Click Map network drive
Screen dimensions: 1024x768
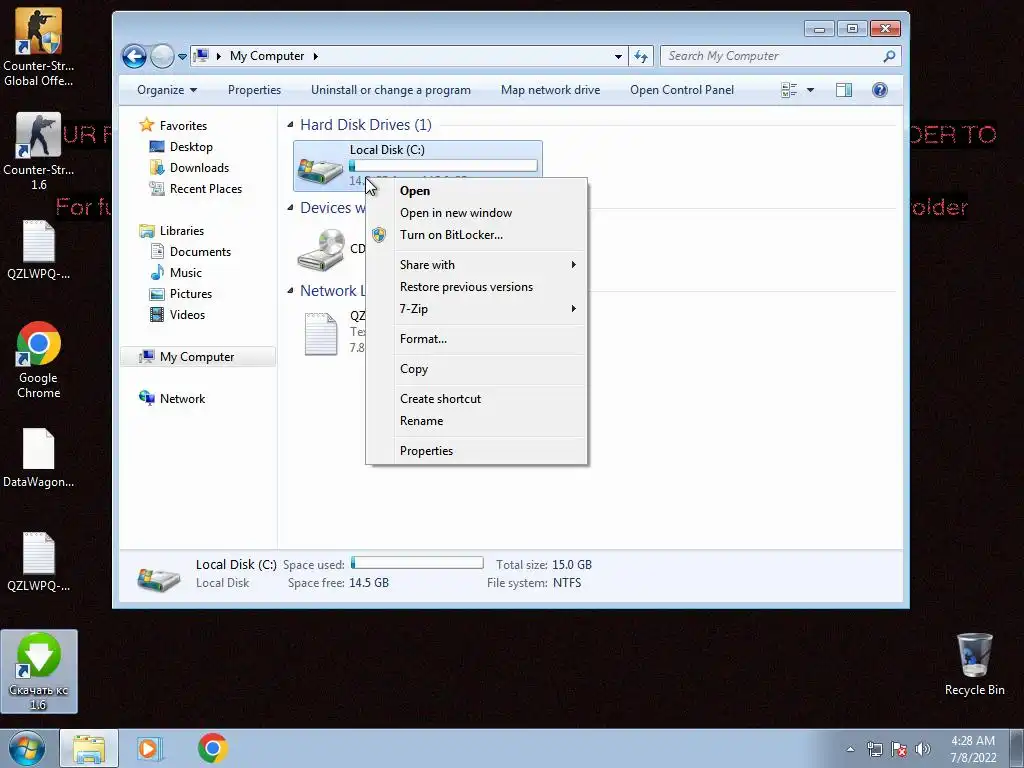pyautogui.click(x=550, y=90)
